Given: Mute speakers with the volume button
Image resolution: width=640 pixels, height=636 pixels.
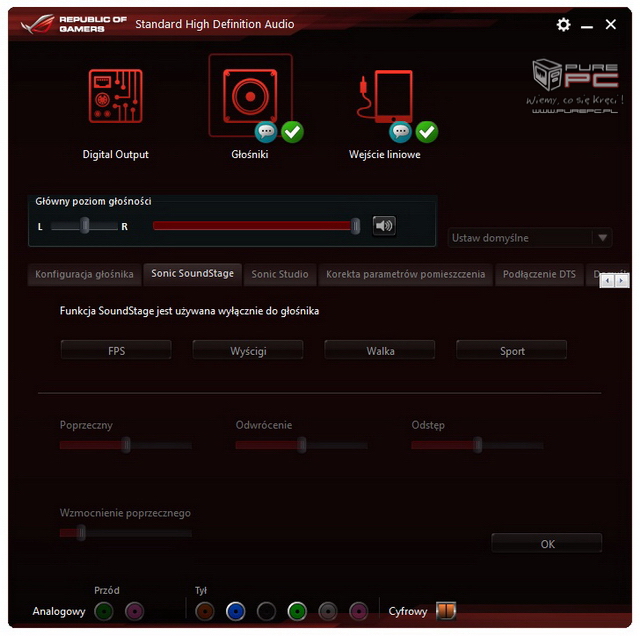Looking at the screenshot, I should [x=384, y=226].
